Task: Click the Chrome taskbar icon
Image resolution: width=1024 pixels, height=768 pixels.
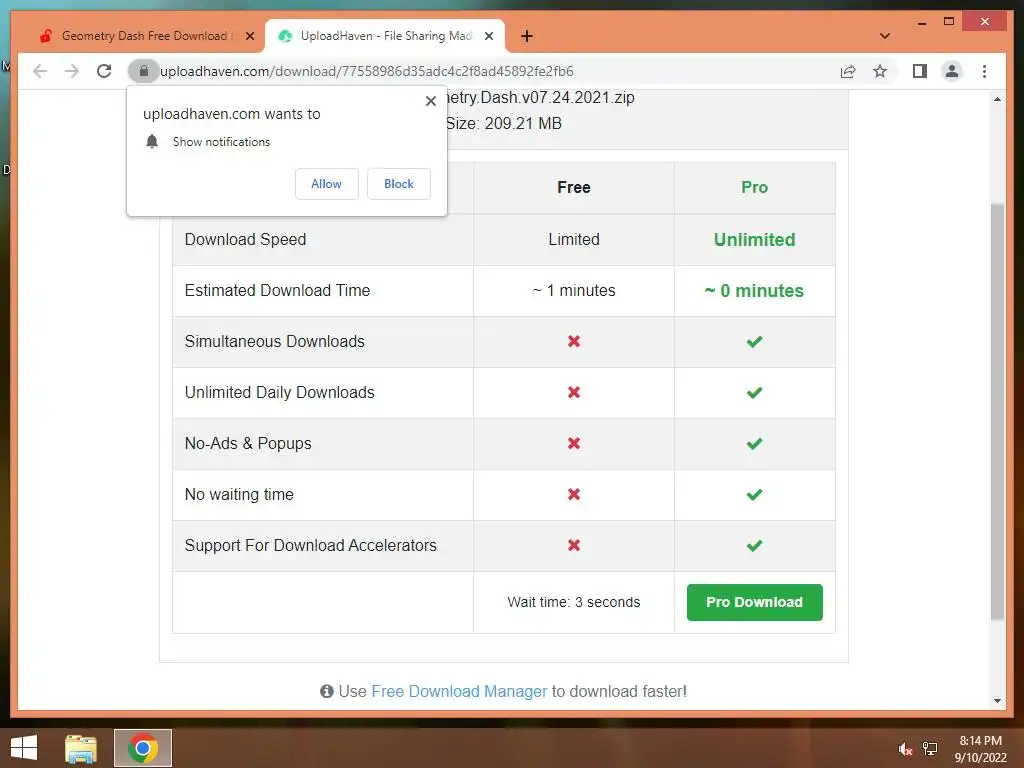Action: pos(143,748)
